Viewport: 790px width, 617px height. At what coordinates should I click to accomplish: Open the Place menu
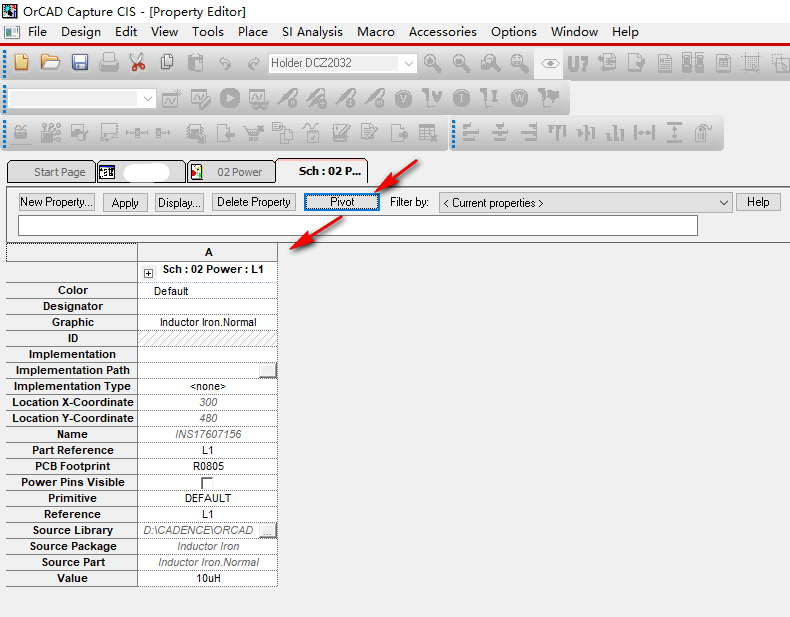252,32
